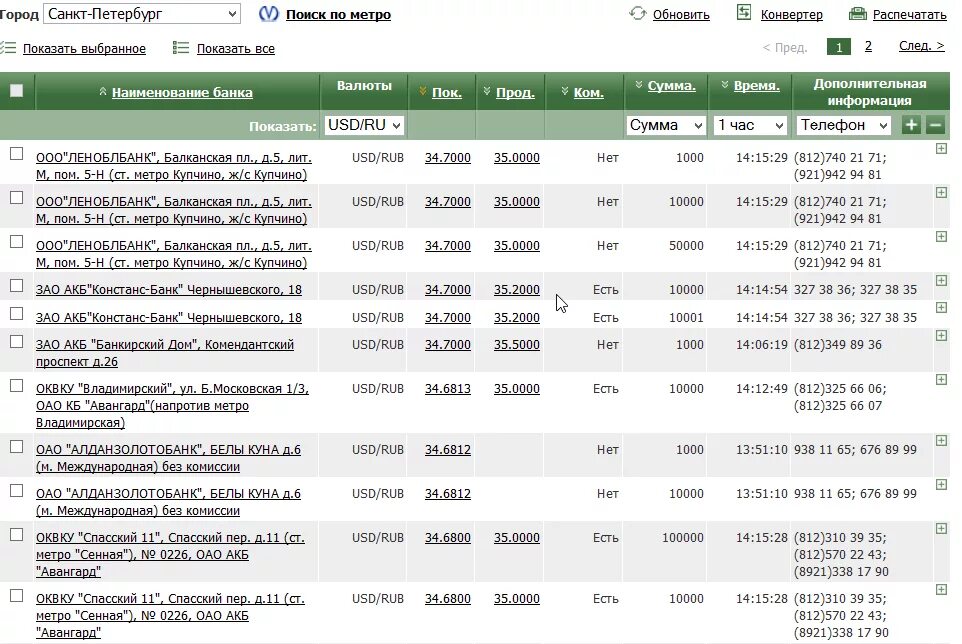Click buy rate 34.6813 link
This screenshot has height=644, width=962.
pos(448,388)
